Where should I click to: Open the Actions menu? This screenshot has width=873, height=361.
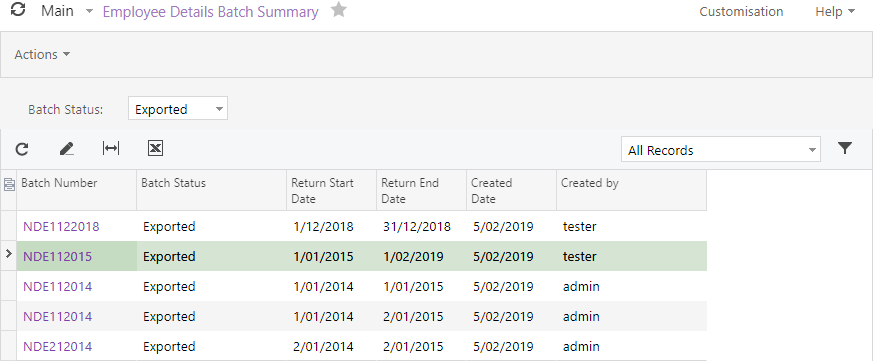click(x=42, y=55)
